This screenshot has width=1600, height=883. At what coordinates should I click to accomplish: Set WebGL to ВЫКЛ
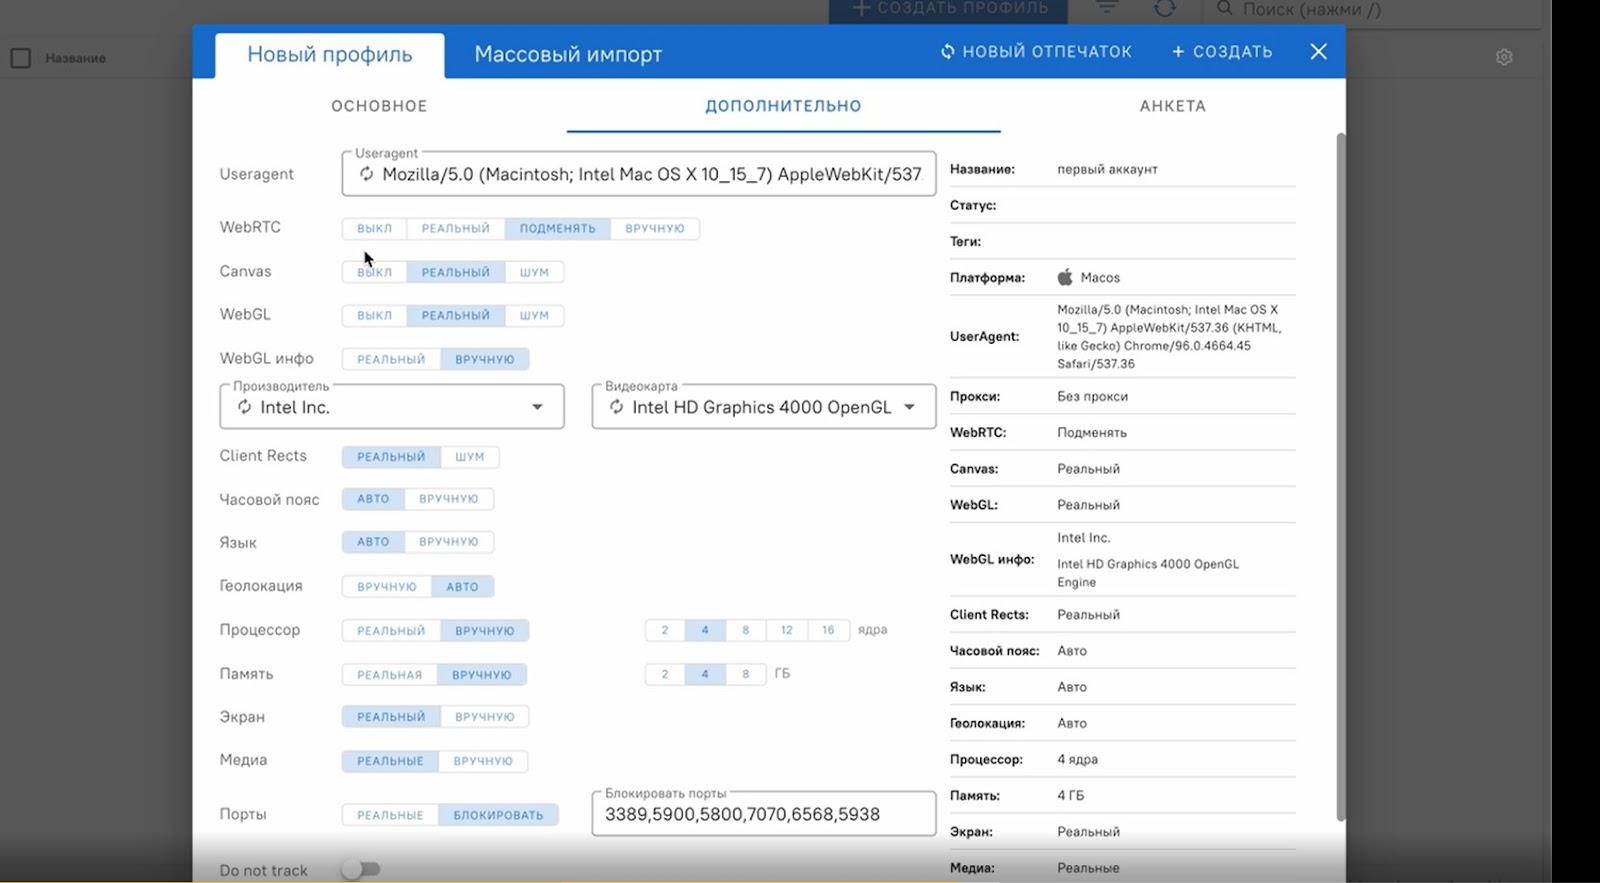coord(374,315)
